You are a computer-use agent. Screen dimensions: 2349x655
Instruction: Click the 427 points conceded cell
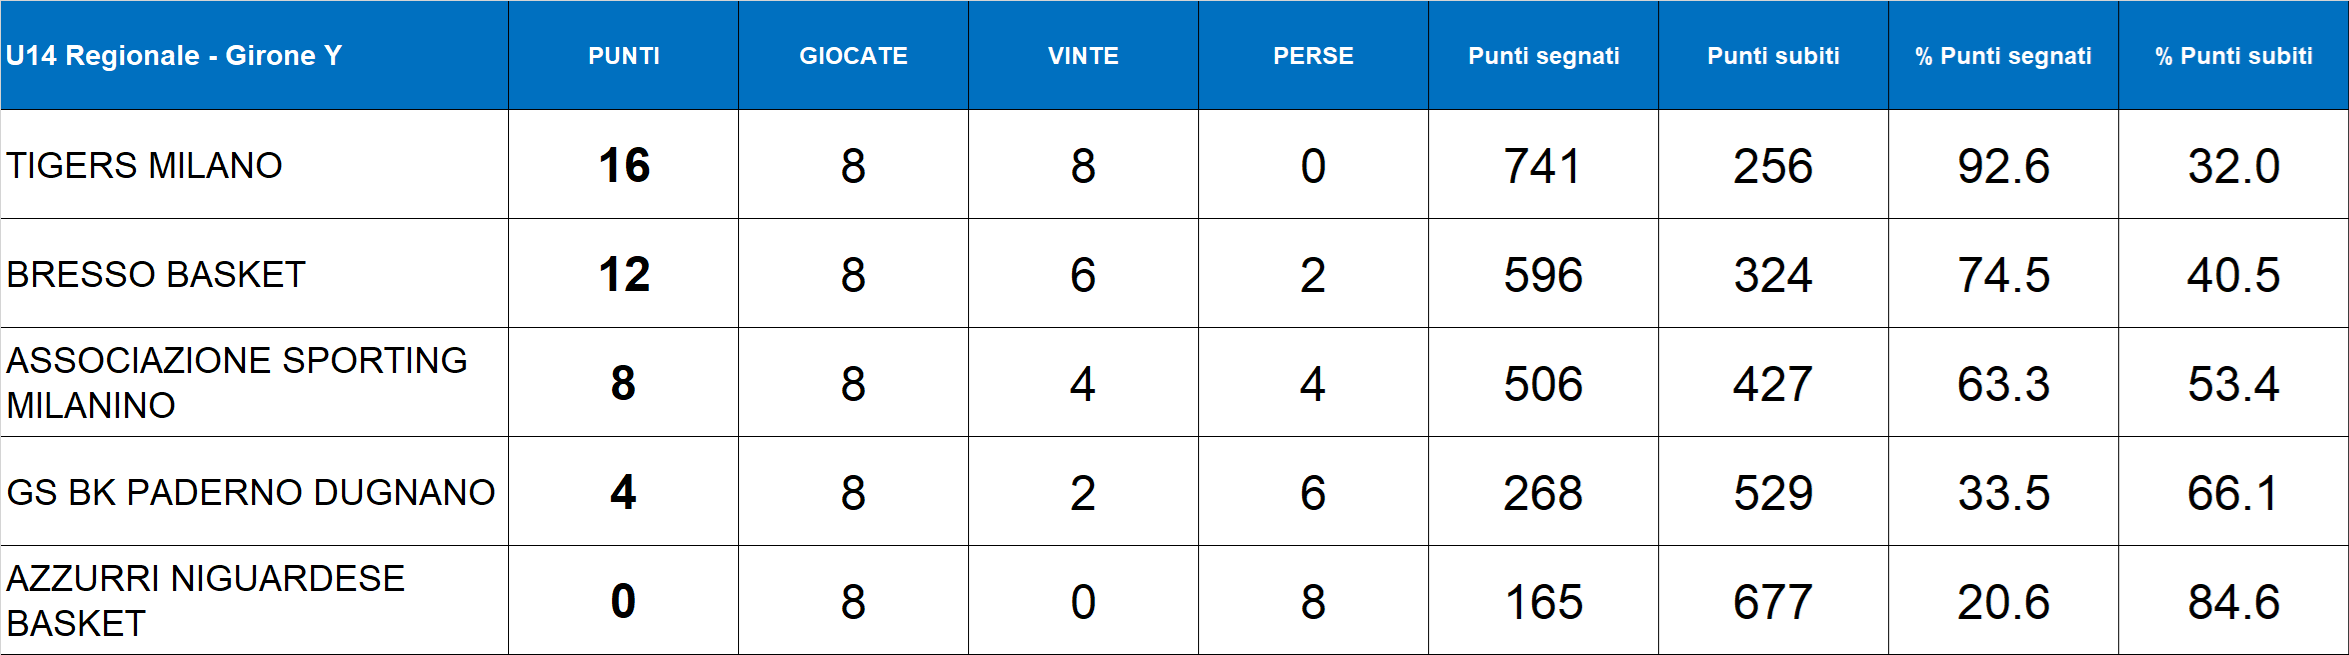1773,383
